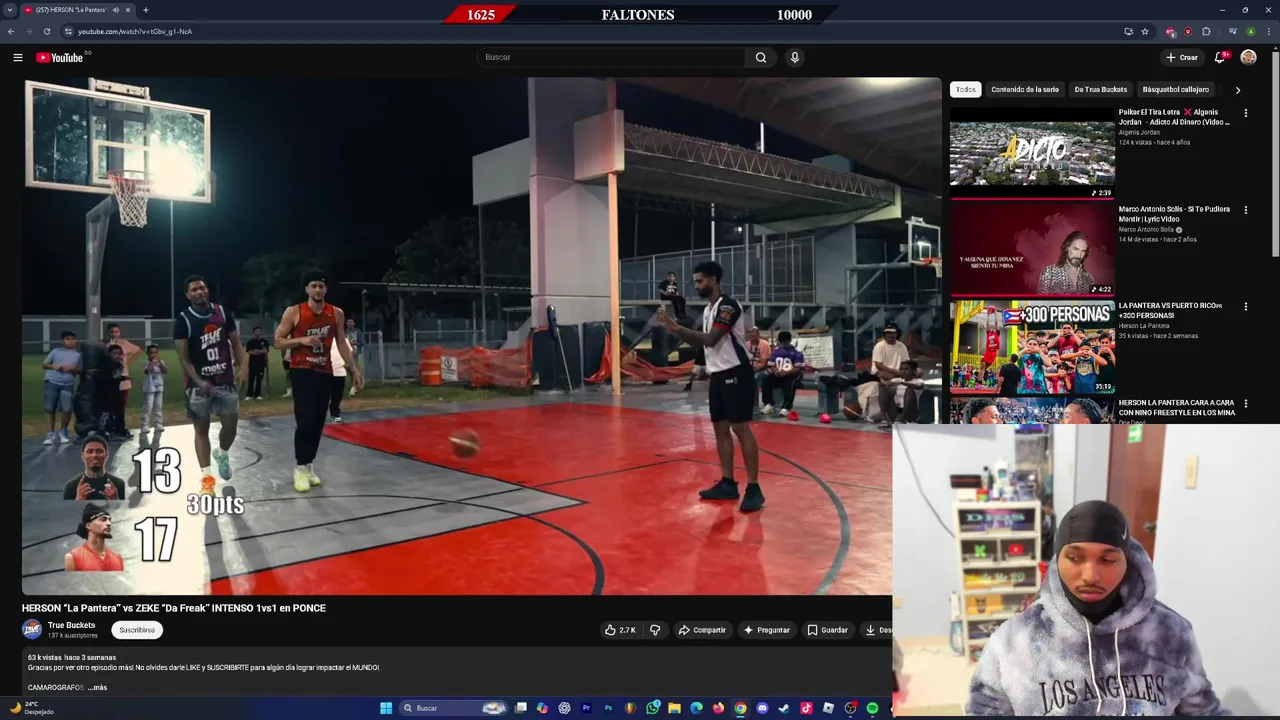Screen dimensions: 1280x720
Task: Click the Suscribirse button
Action: coord(137,630)
